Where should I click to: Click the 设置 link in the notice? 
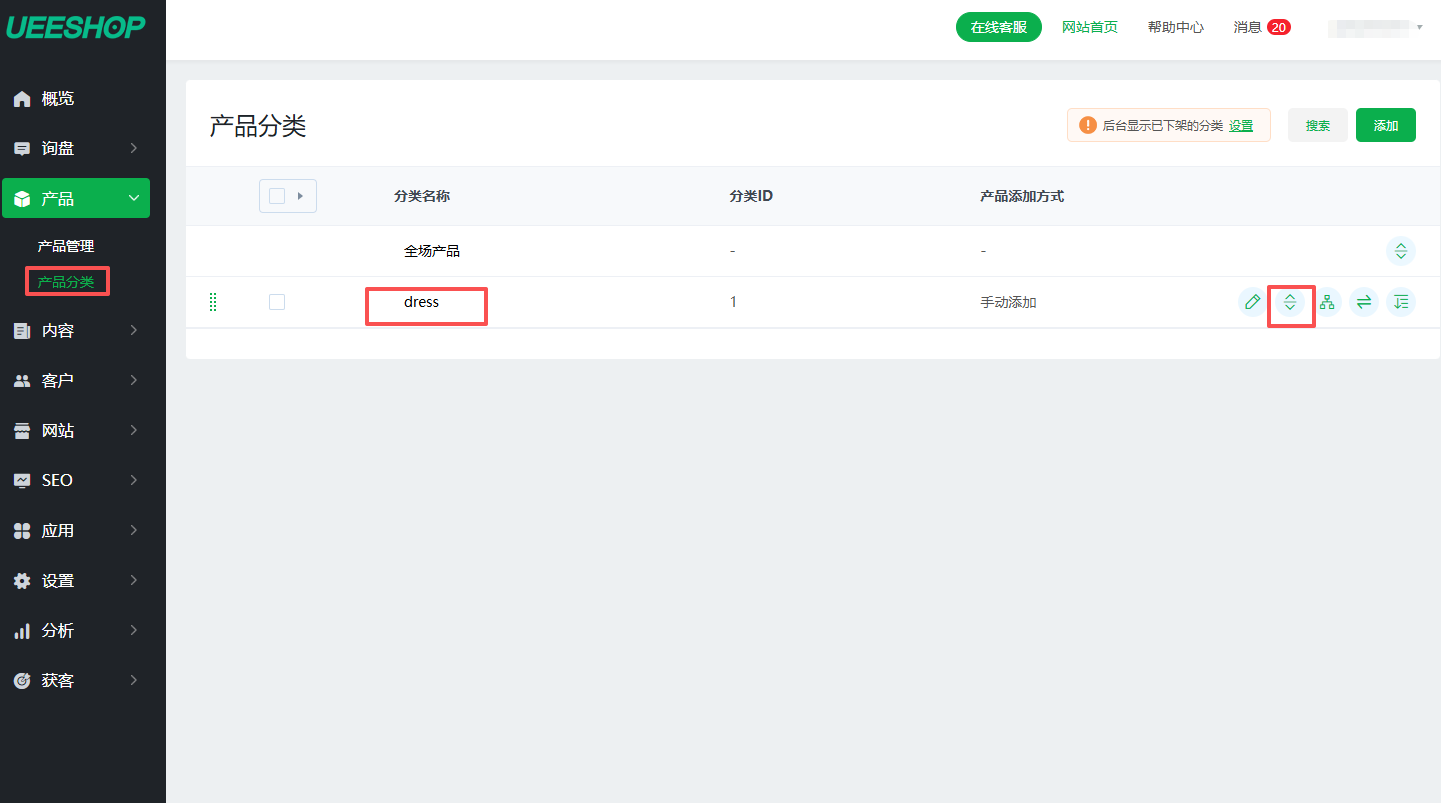pos(1241,126)
